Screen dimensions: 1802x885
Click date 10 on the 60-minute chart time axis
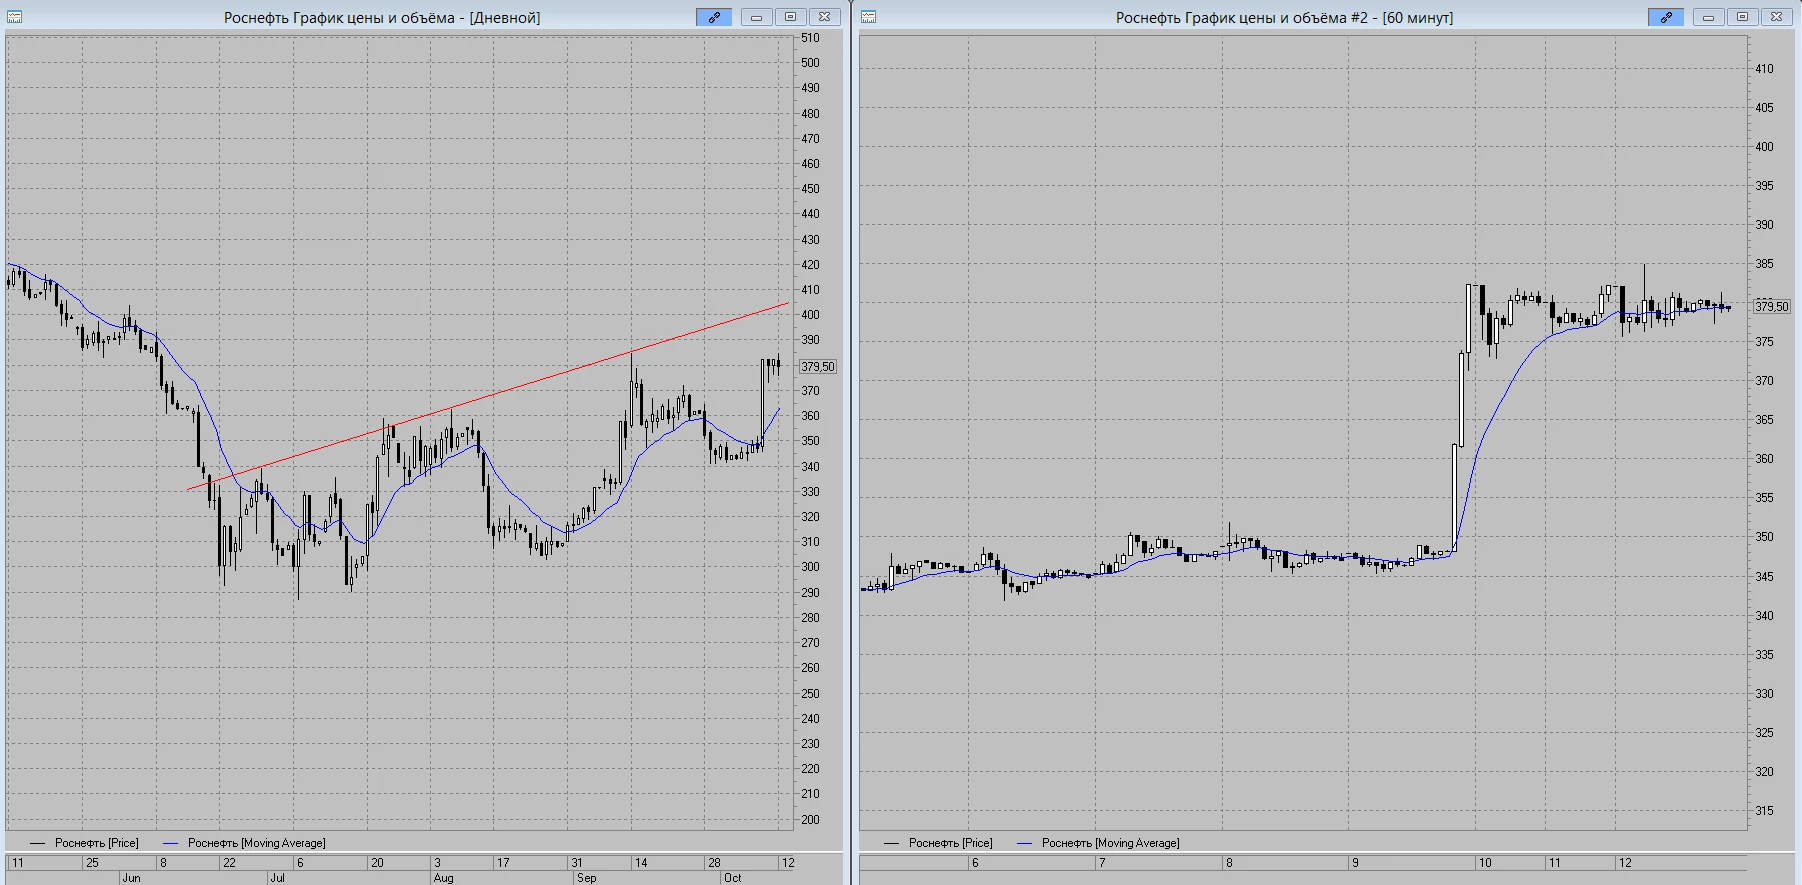(x=1485, y=862)
